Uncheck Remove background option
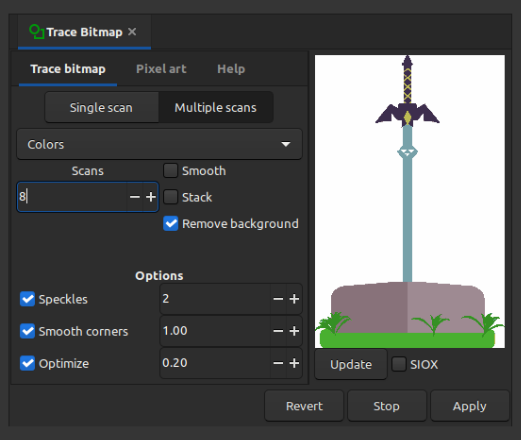 pos(170,223)
